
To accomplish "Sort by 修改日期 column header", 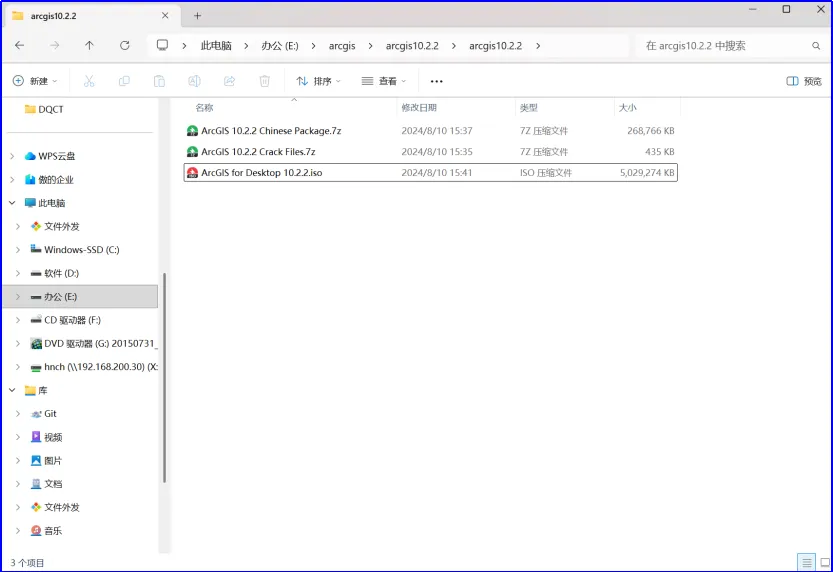I will coord(419,108).
